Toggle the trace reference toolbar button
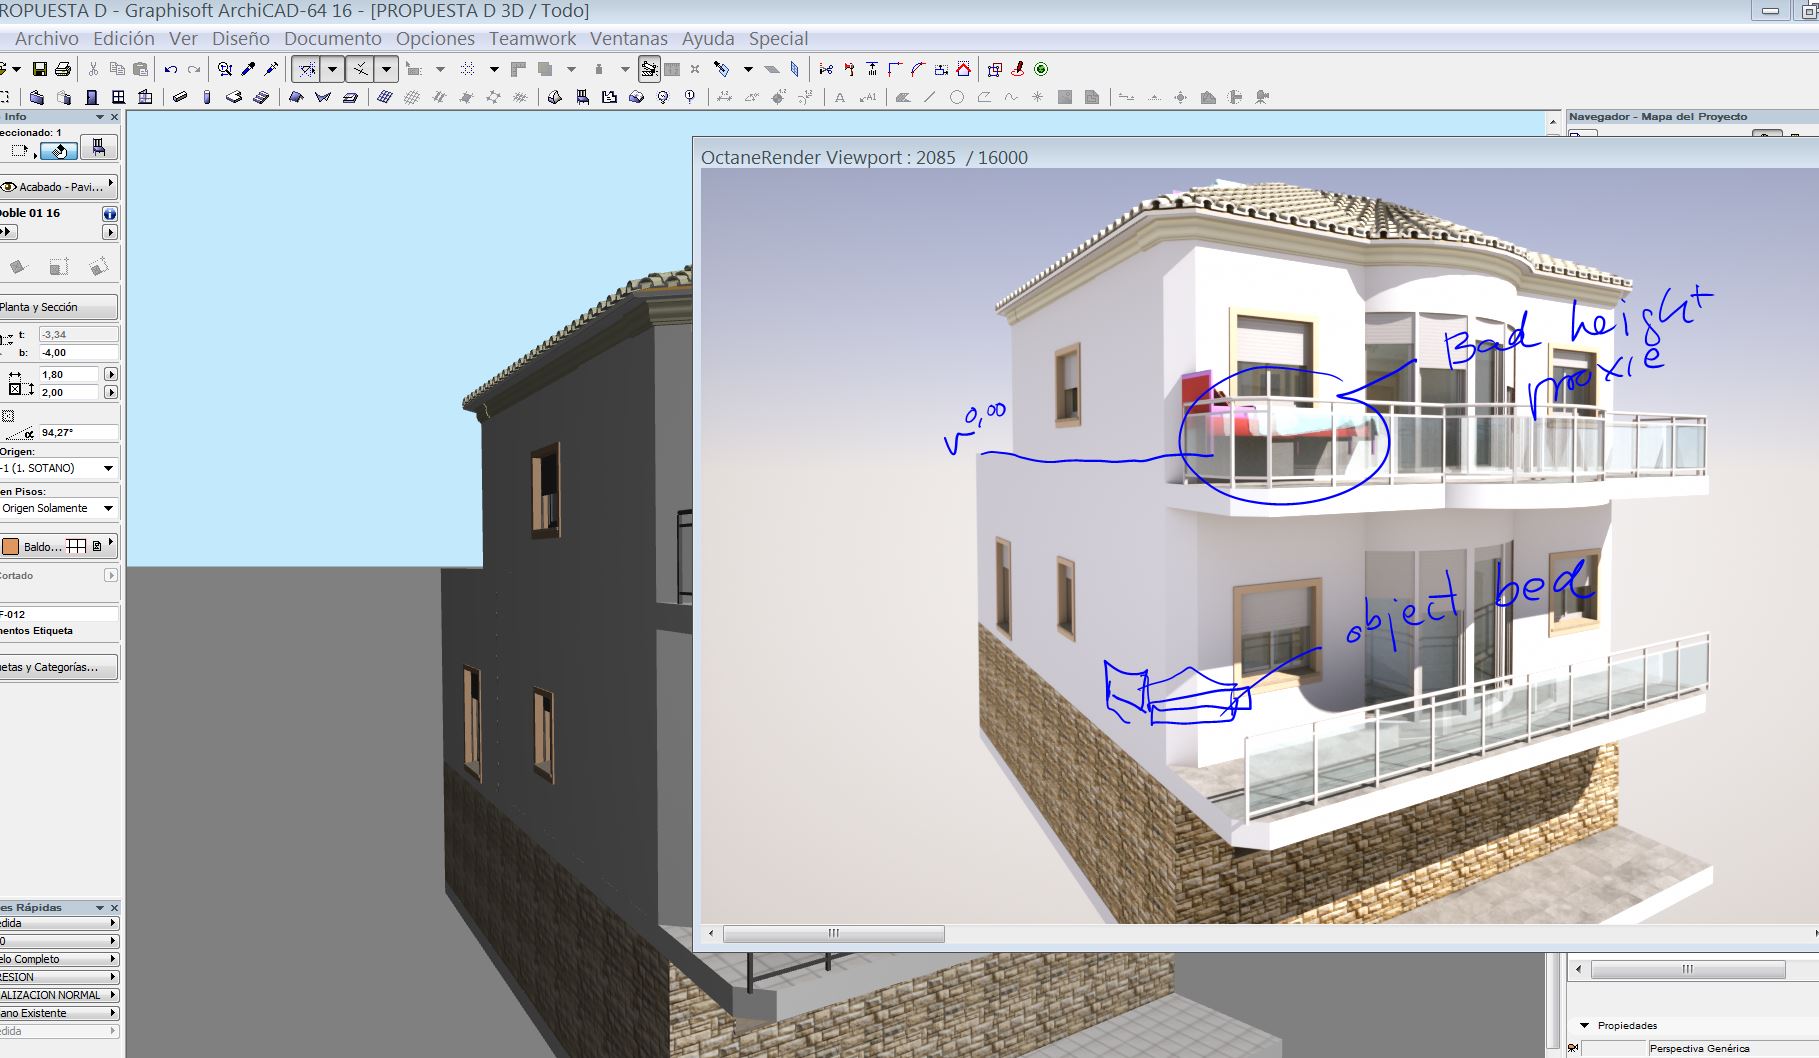1819x1058 pixels. coord(650,69)
